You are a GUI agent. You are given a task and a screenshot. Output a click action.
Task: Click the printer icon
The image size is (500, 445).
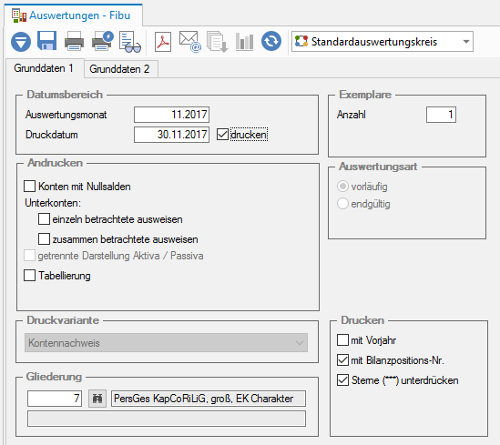click(x=74, y=41)
